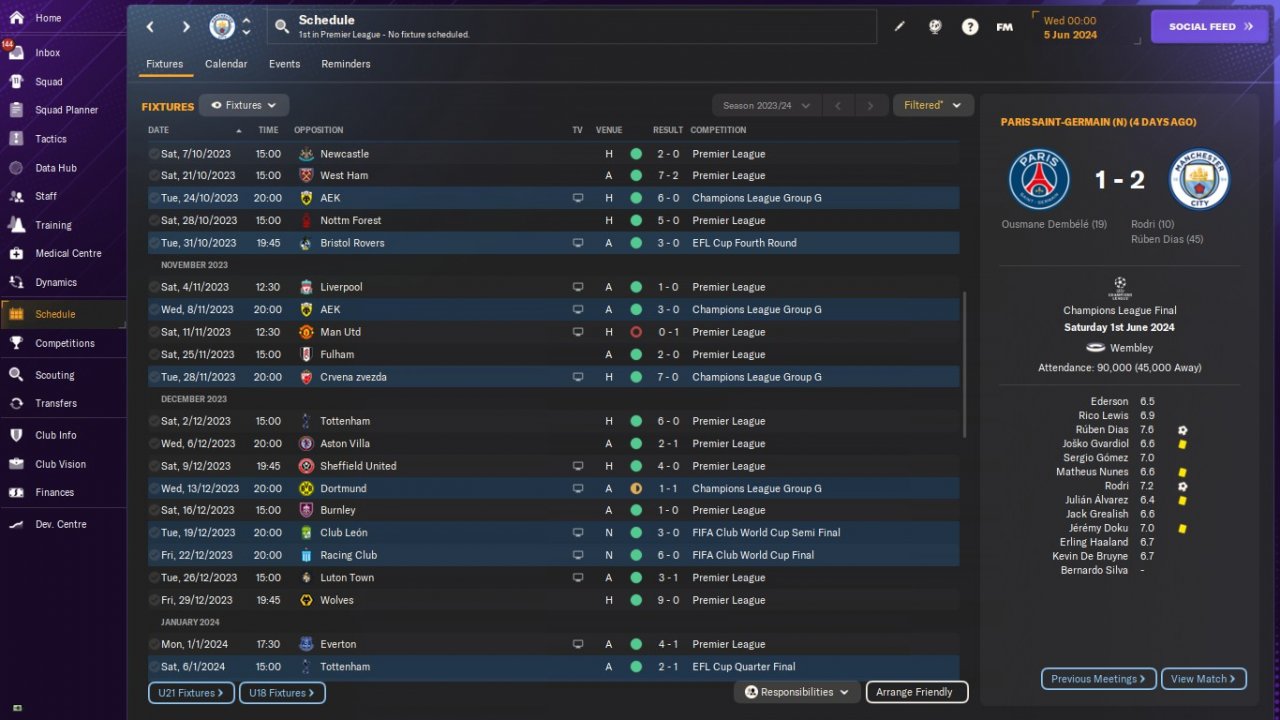Open the FM menu icon
Viewport: 1280px width, 720px height.
[x=1005, y=27]
